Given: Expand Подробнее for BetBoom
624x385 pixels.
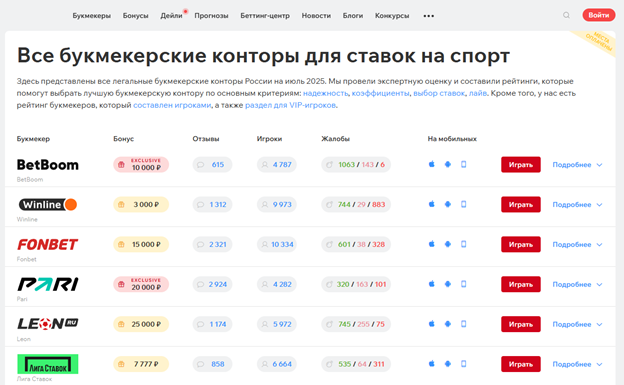Looking at the screenshot, I should coord(577,165).
